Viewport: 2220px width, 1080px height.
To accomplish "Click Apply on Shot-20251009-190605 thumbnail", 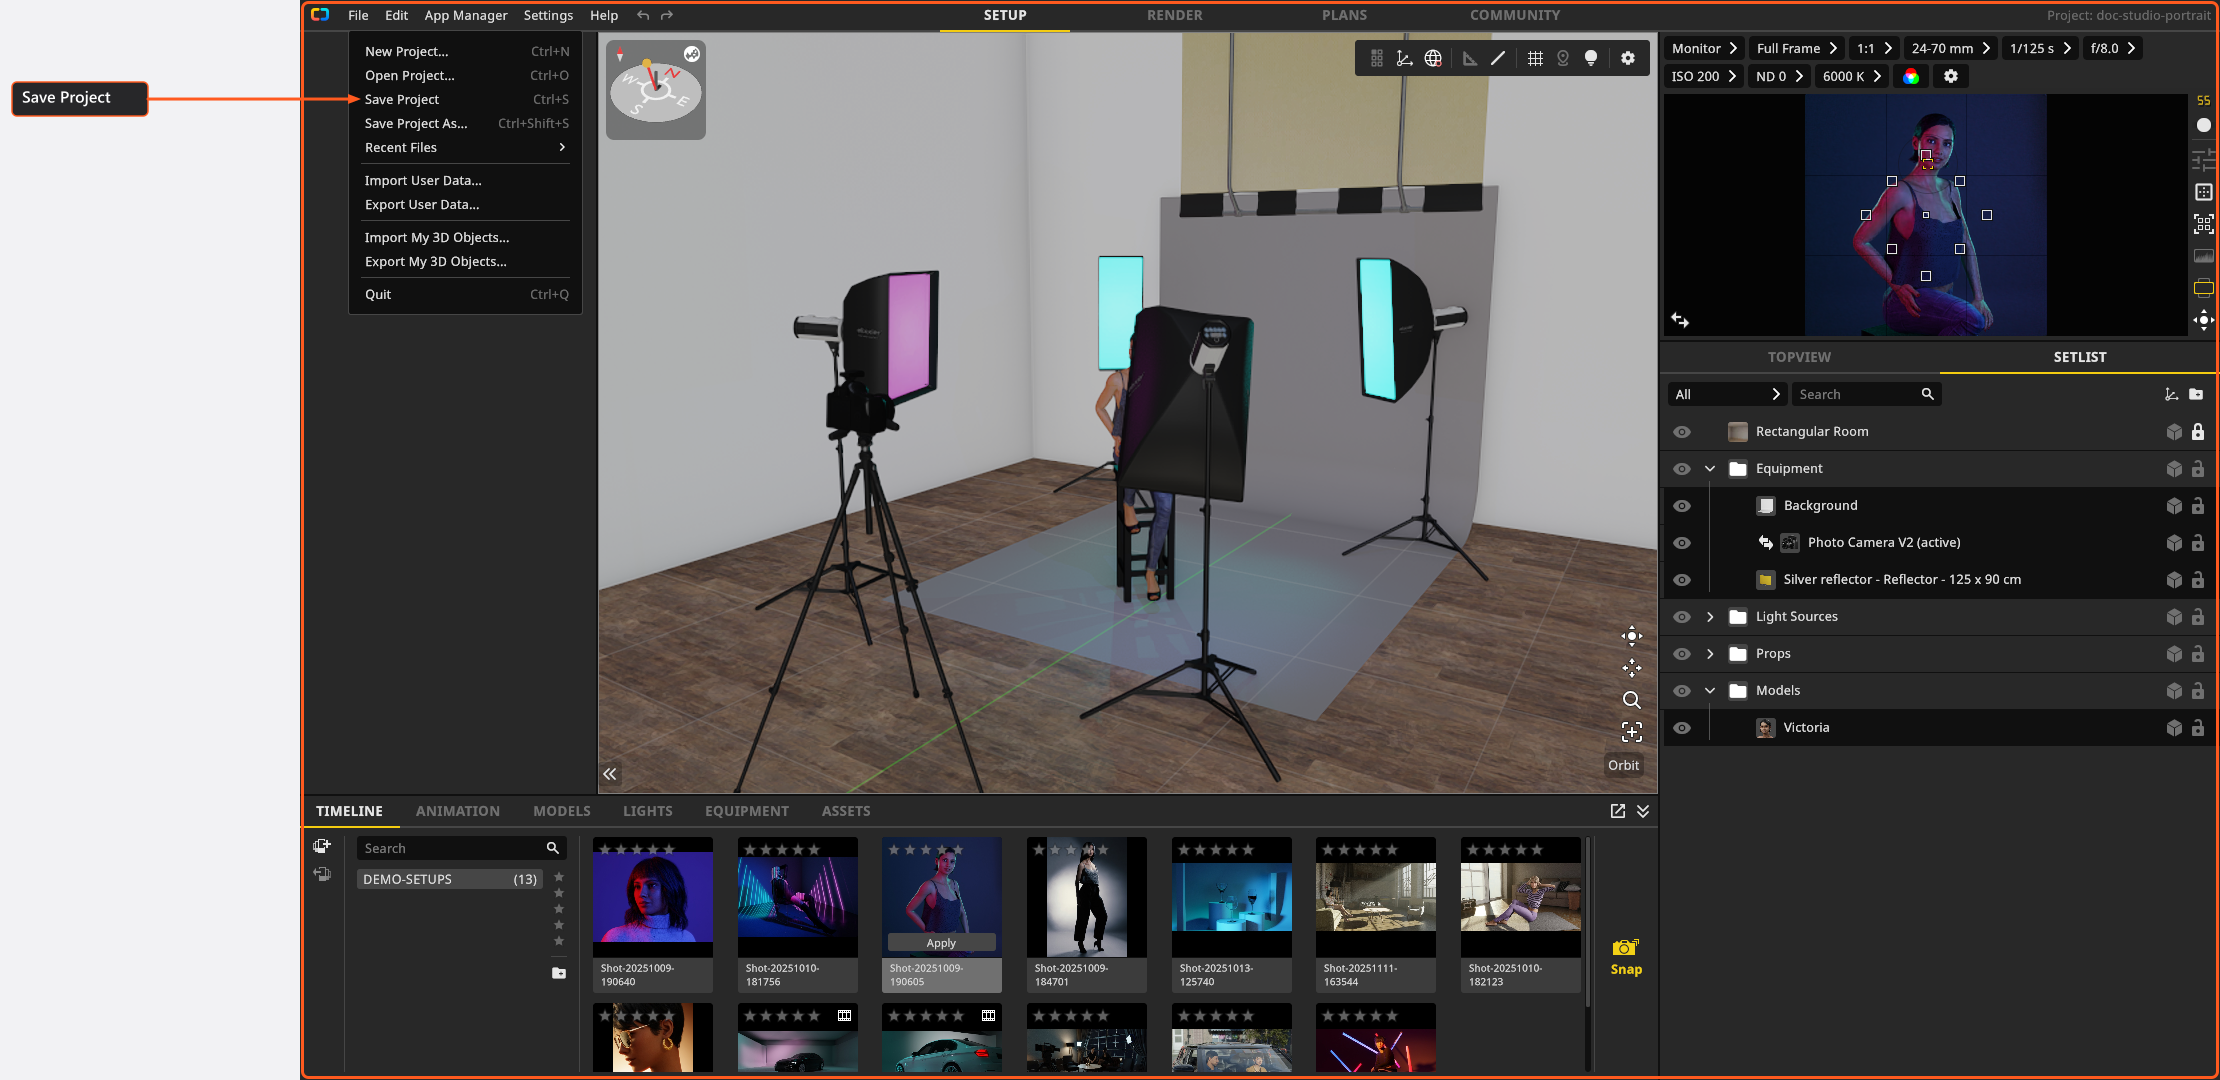I will tap(941, 943).
